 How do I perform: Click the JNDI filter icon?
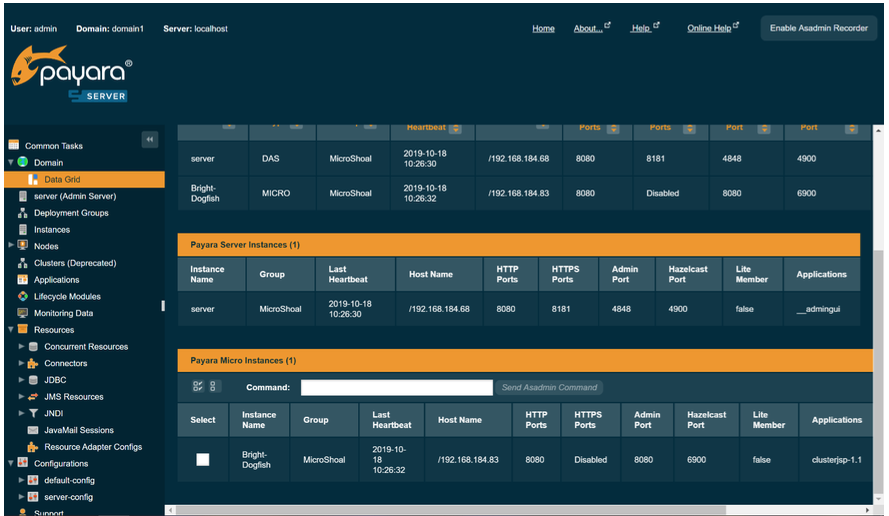(x=33, y=414)
